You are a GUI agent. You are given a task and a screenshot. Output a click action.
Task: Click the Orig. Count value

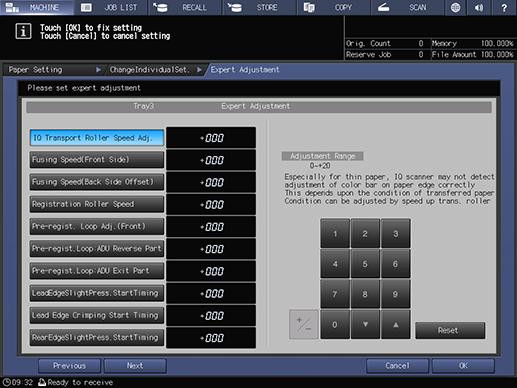(x=421, y=43)
